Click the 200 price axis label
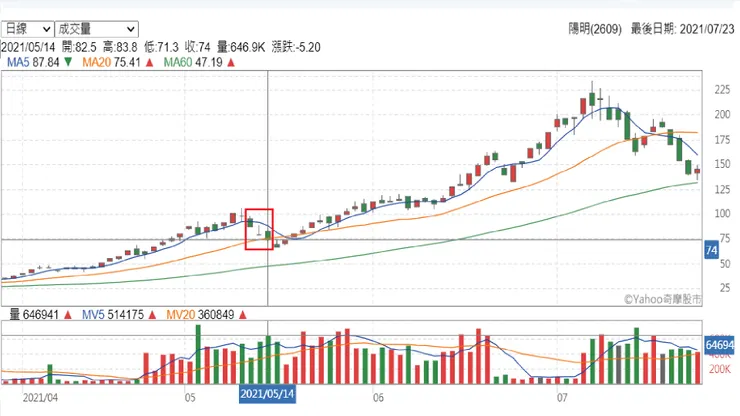The width and height of the screenshot is (740, 416). click(722, 114)
